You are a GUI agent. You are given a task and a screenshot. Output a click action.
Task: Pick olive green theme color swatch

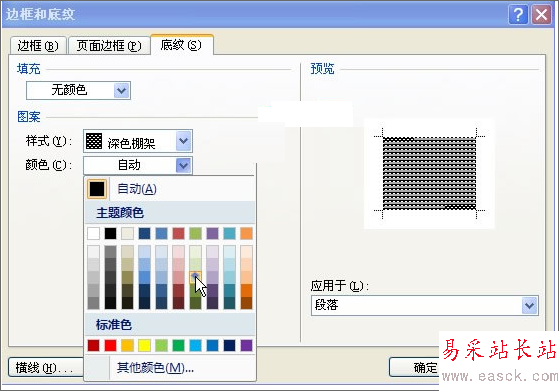(x=195, y=233)
